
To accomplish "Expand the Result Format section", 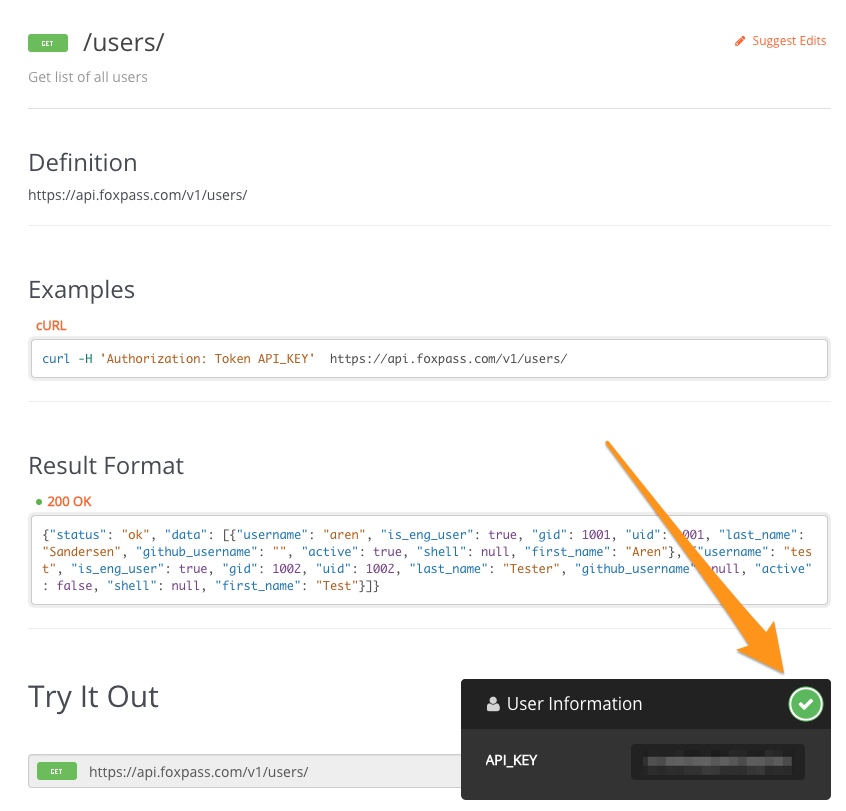I will click(x=106, y=465).
